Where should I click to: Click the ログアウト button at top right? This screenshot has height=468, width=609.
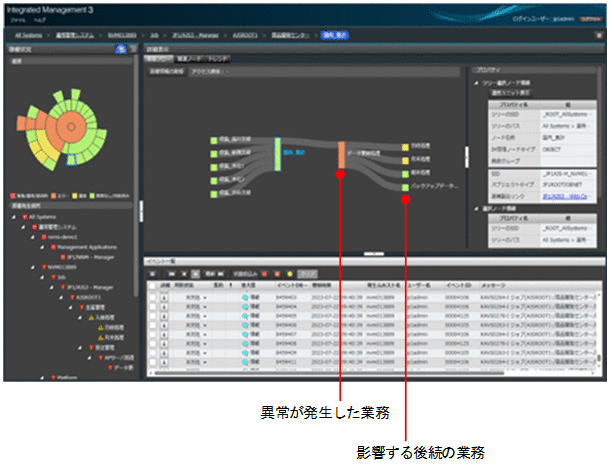pos(589,19)
